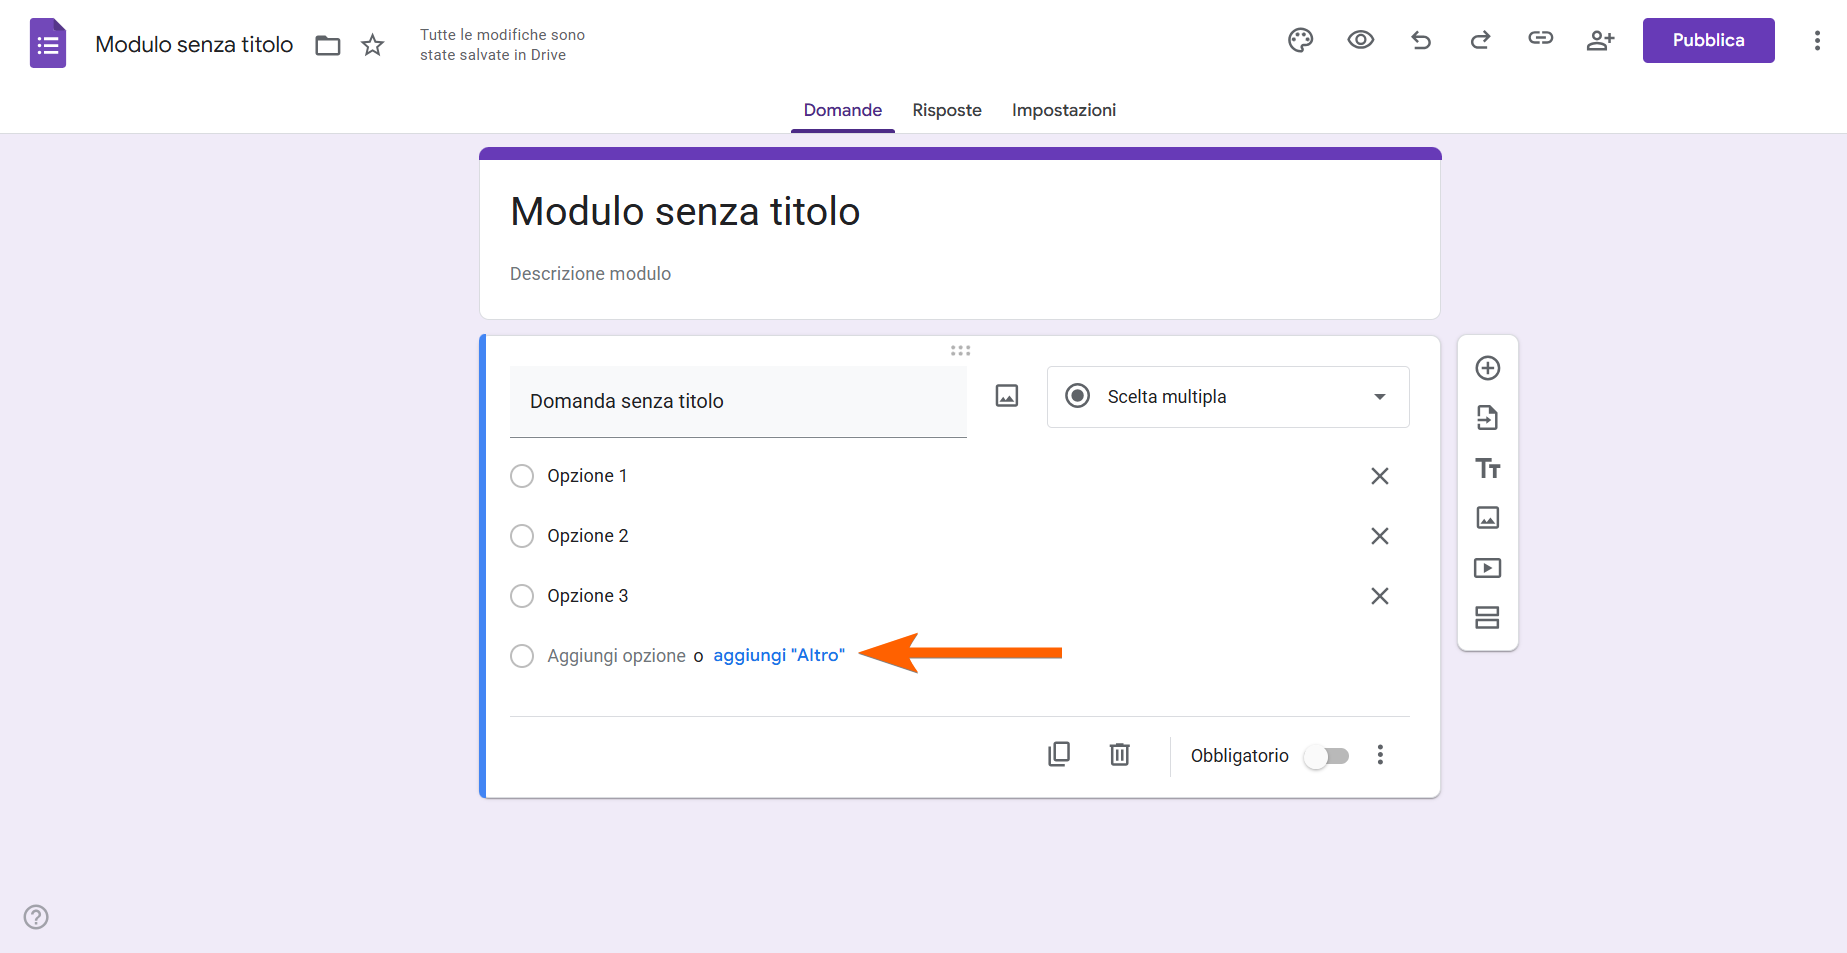Switch to the Impostazioni tab

tap(1064, 110)
